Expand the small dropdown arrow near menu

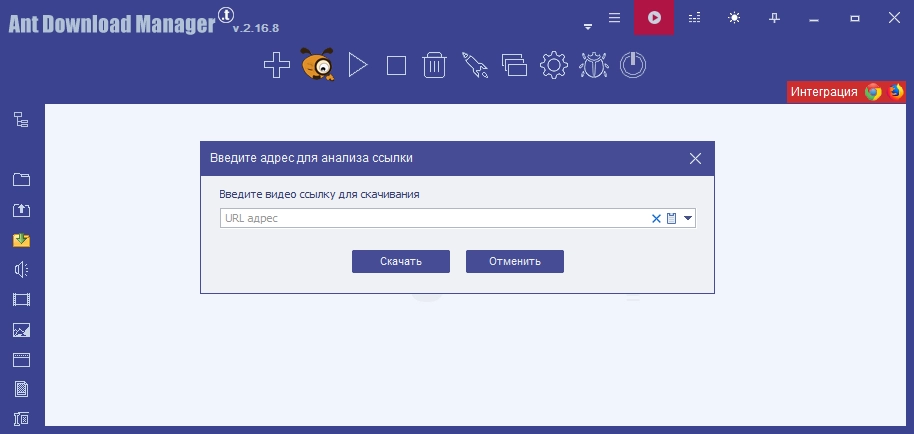588,27
